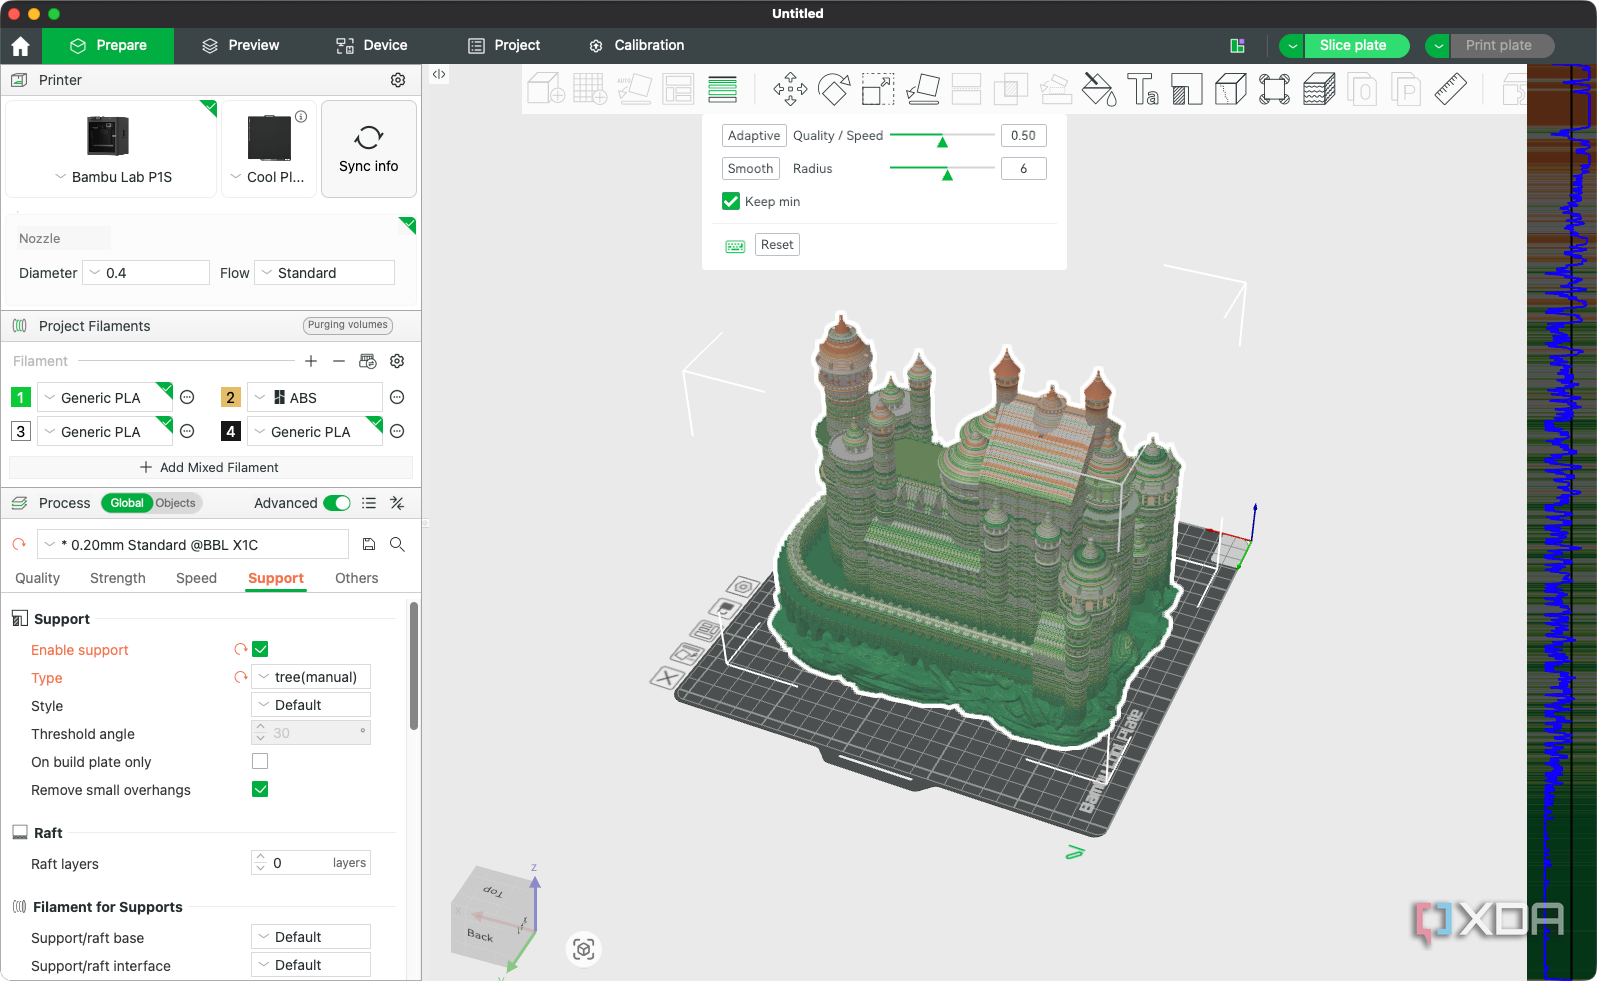The image size is (1597, 981).
Task: Open the compare presets icon in Process header
Action: pyautogui.click(x=397, y=503)
